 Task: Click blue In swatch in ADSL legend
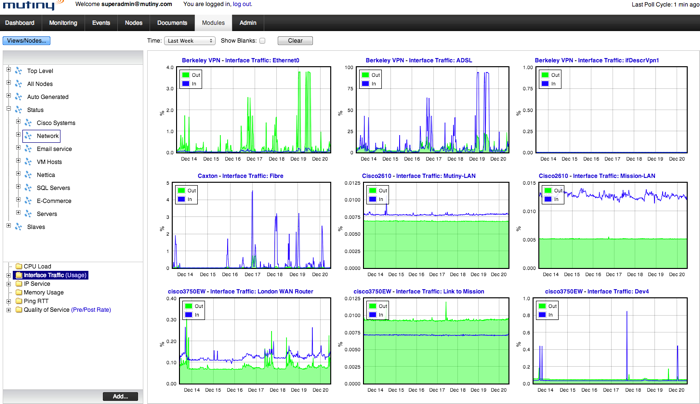366,83
